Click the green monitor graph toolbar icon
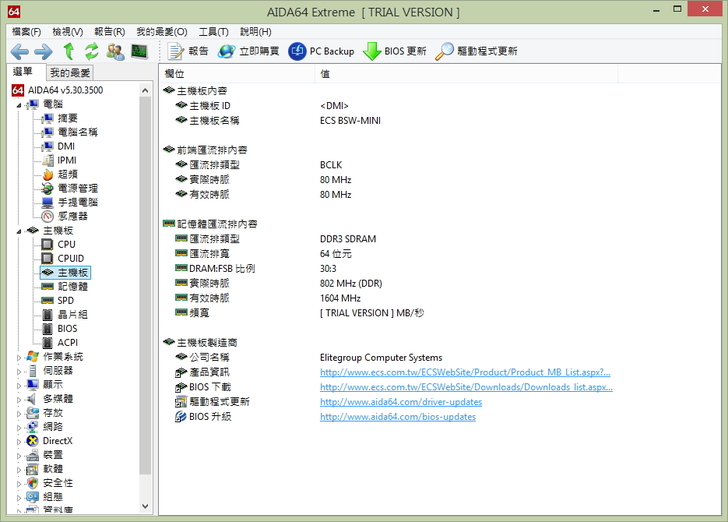 click(139, 51)
